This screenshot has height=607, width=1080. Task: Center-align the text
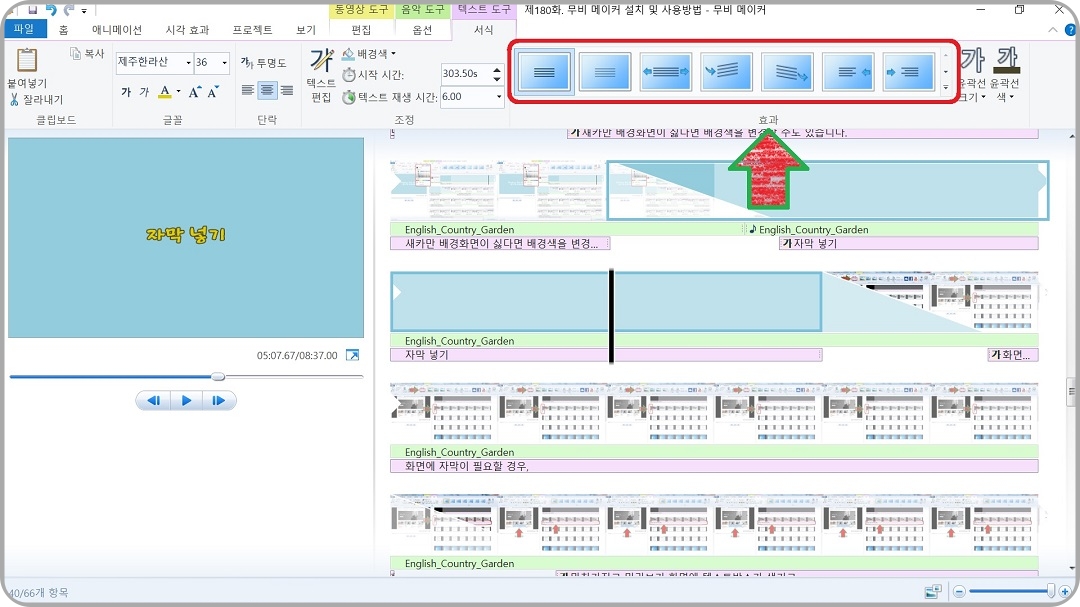click(x=267, y=90)
